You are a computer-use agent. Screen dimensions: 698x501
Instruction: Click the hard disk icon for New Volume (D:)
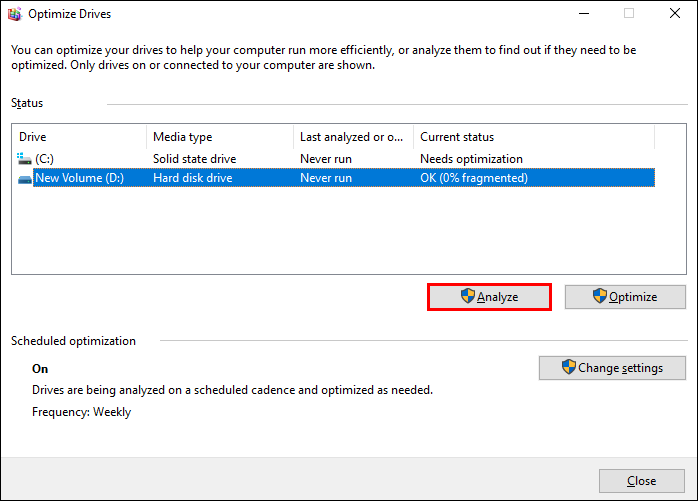24,179
